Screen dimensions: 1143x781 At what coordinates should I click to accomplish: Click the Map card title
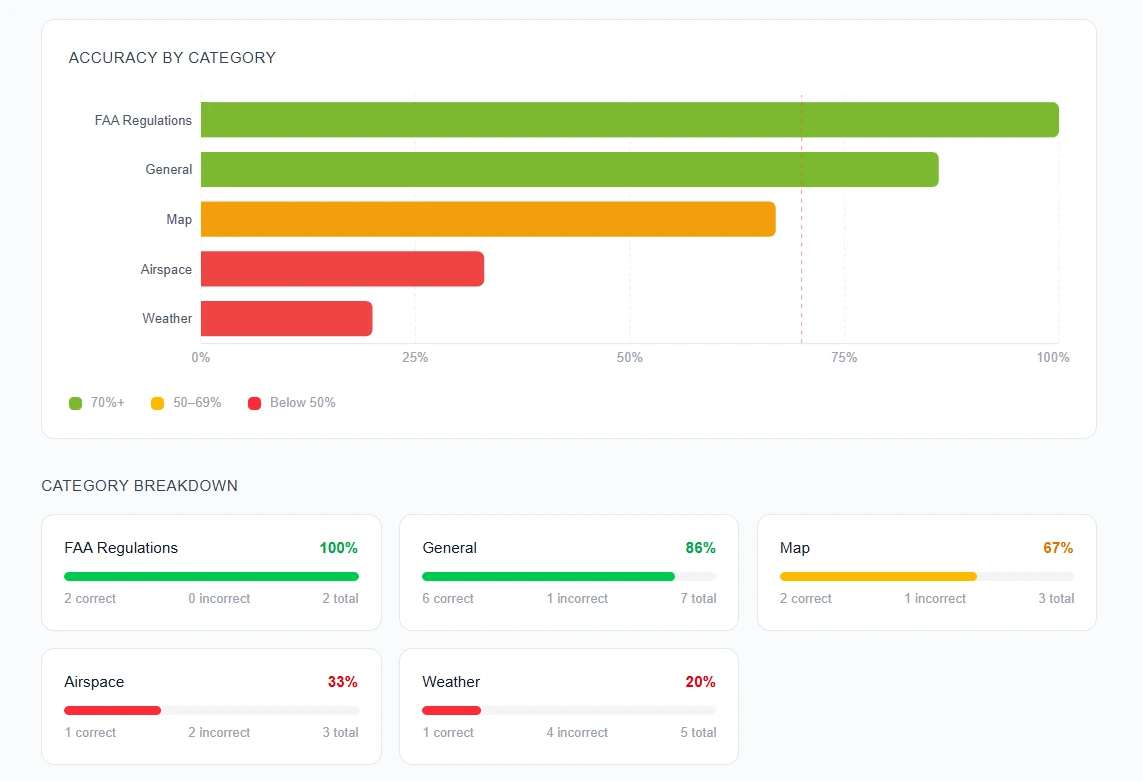point(795,548)
